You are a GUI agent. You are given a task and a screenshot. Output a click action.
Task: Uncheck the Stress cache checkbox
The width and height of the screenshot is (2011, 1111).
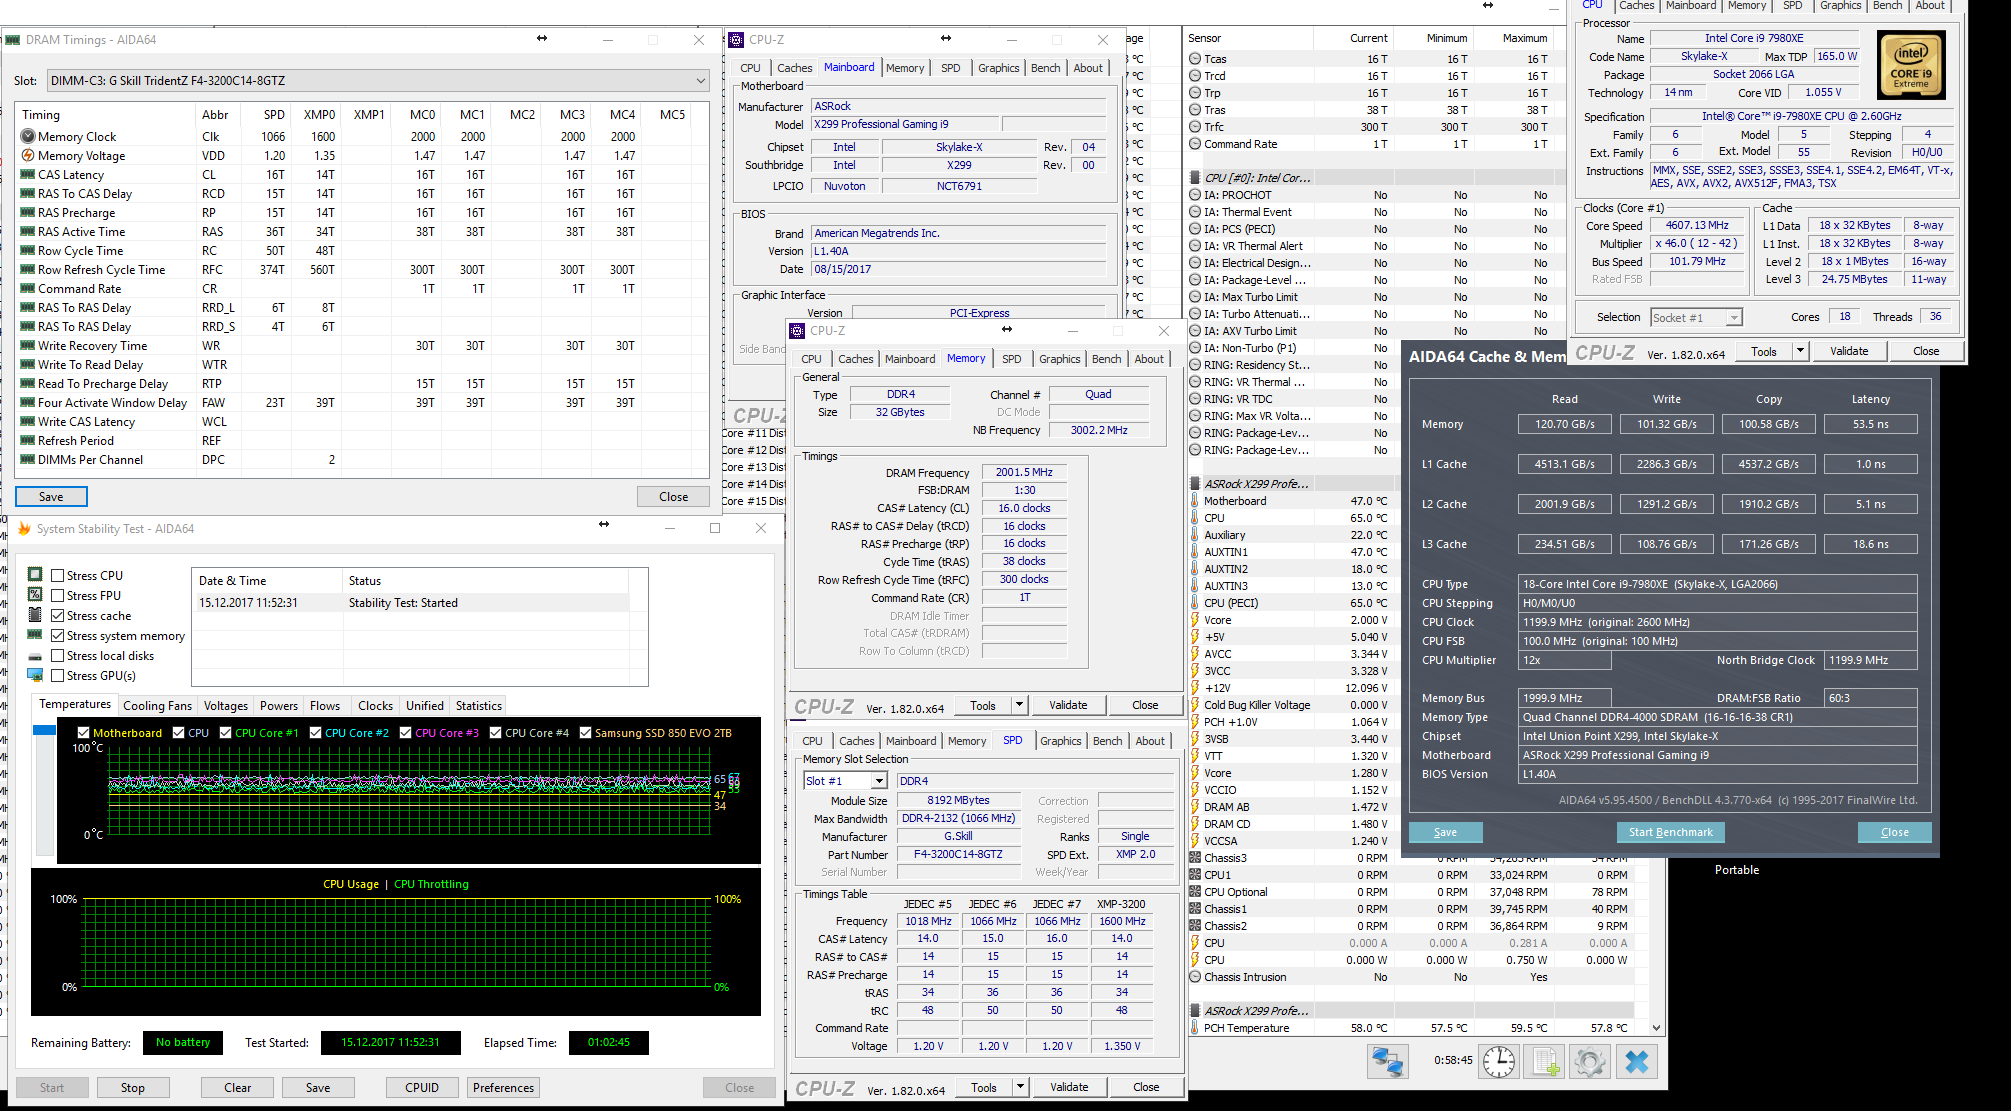pos(58,616)
